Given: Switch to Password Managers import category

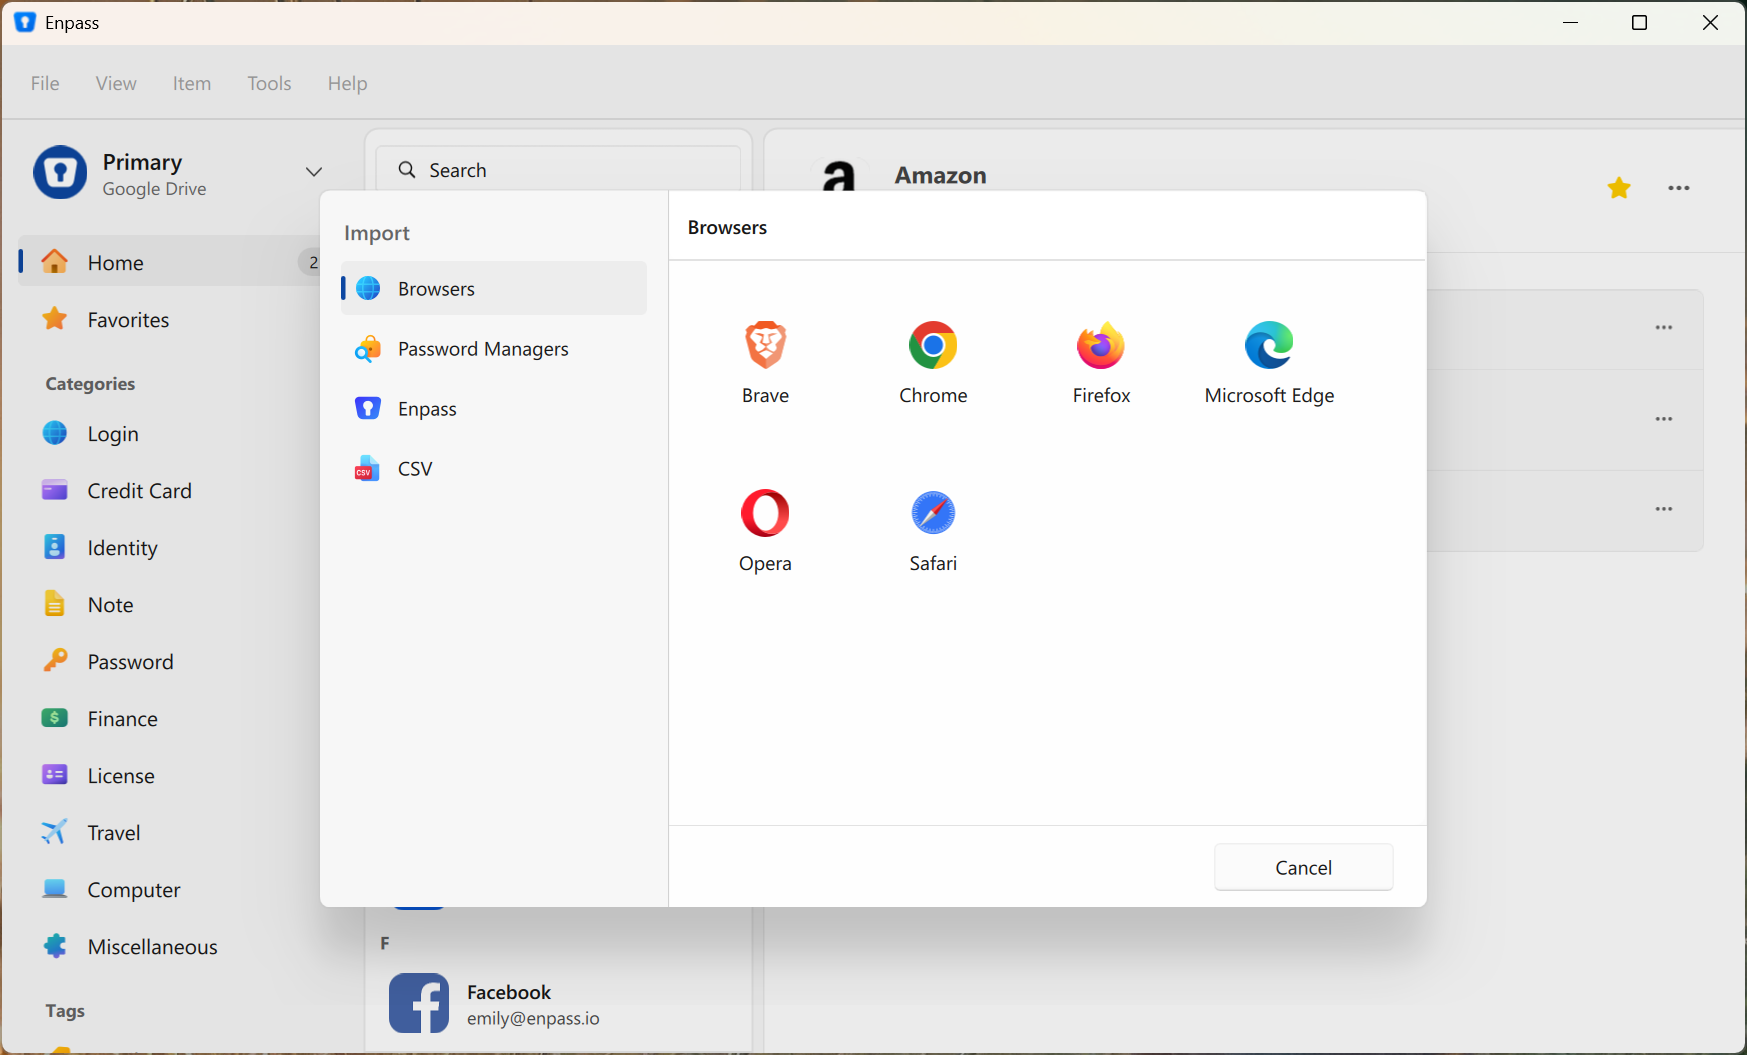Looking at the screenshot, I should click(x=494, y=348).
